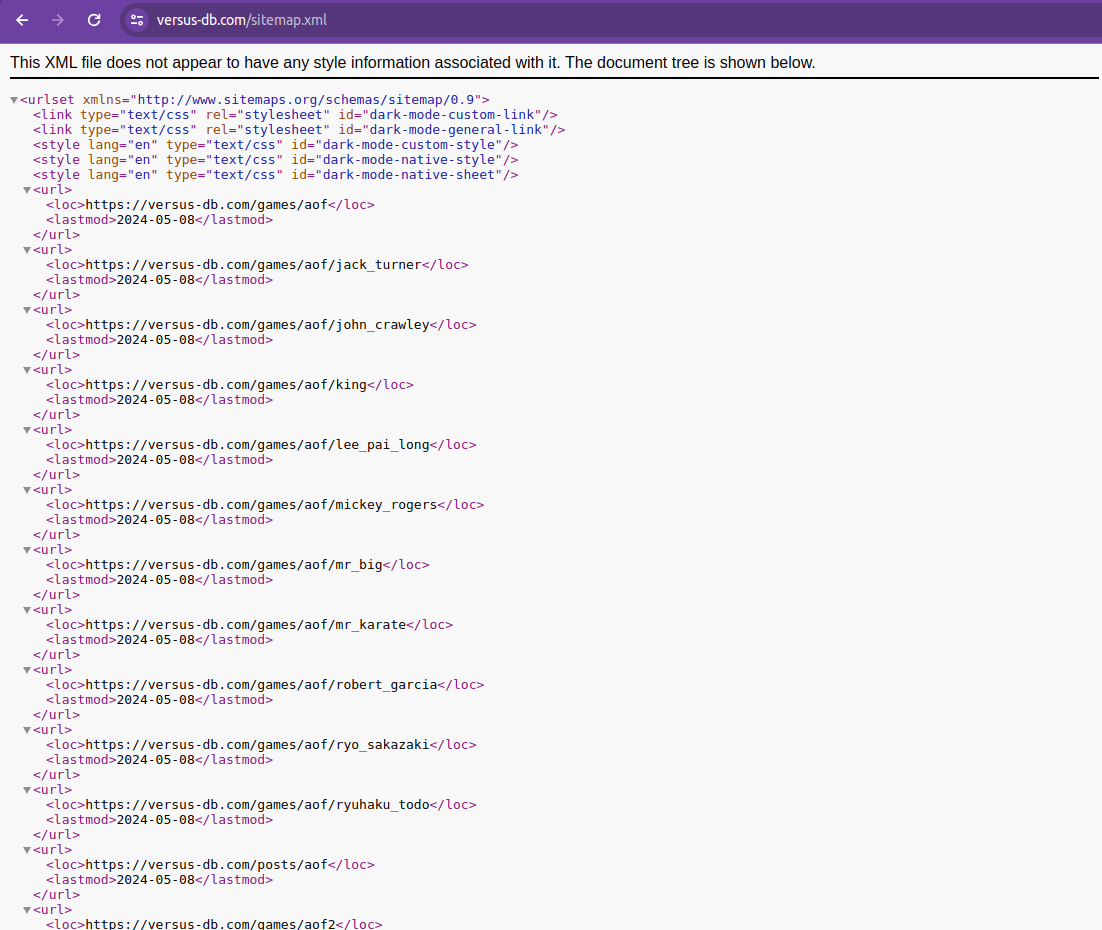
Task: Click lastmod date under ryuhaku_todo loc
Action: pyautogui.click(x=155, y=820)
